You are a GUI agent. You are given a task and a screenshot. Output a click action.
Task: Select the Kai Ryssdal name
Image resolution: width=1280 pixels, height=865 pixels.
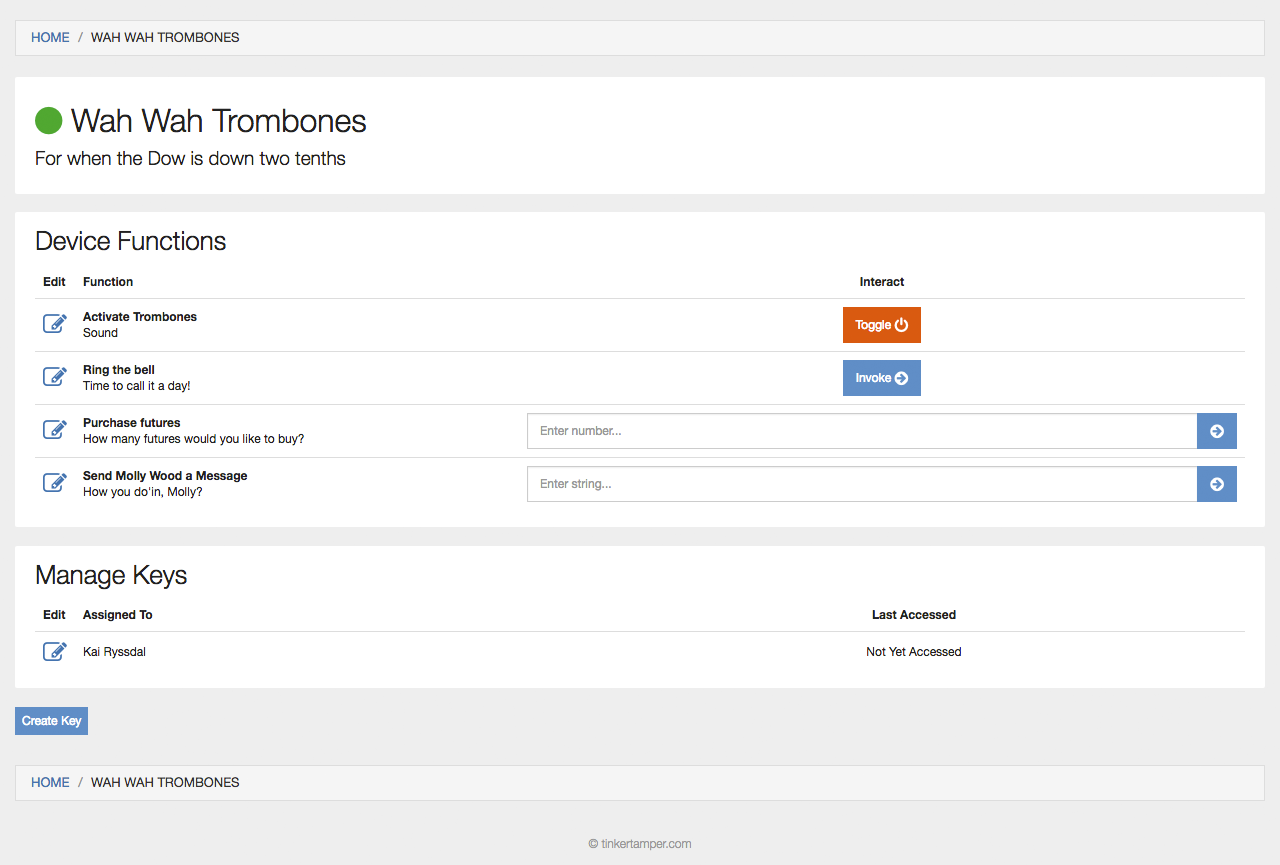pos(114,652)
